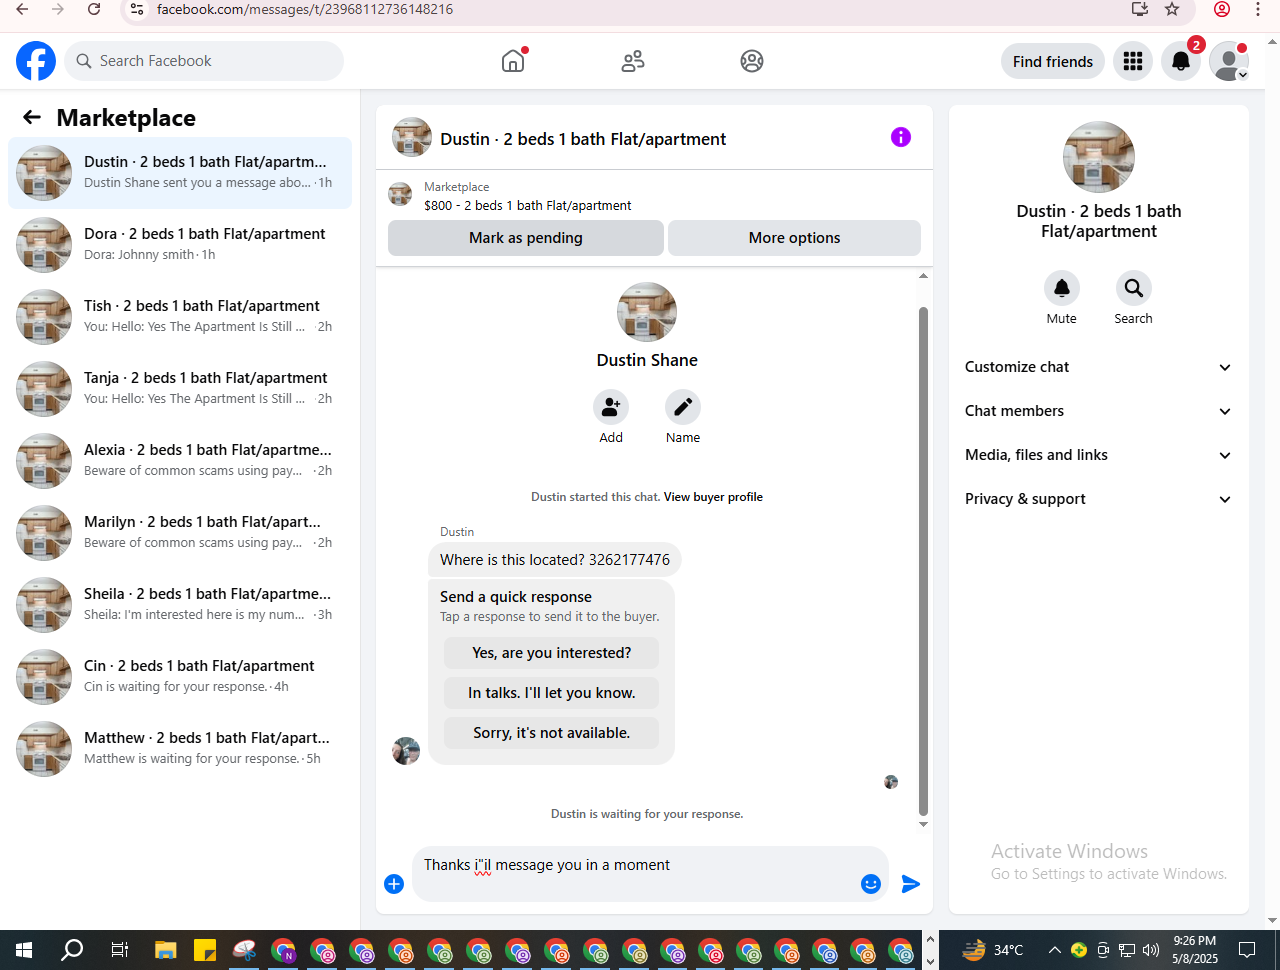1280x970 pixels.
Task: Edit chat name with the Name pencil icon
Action: 683,407
